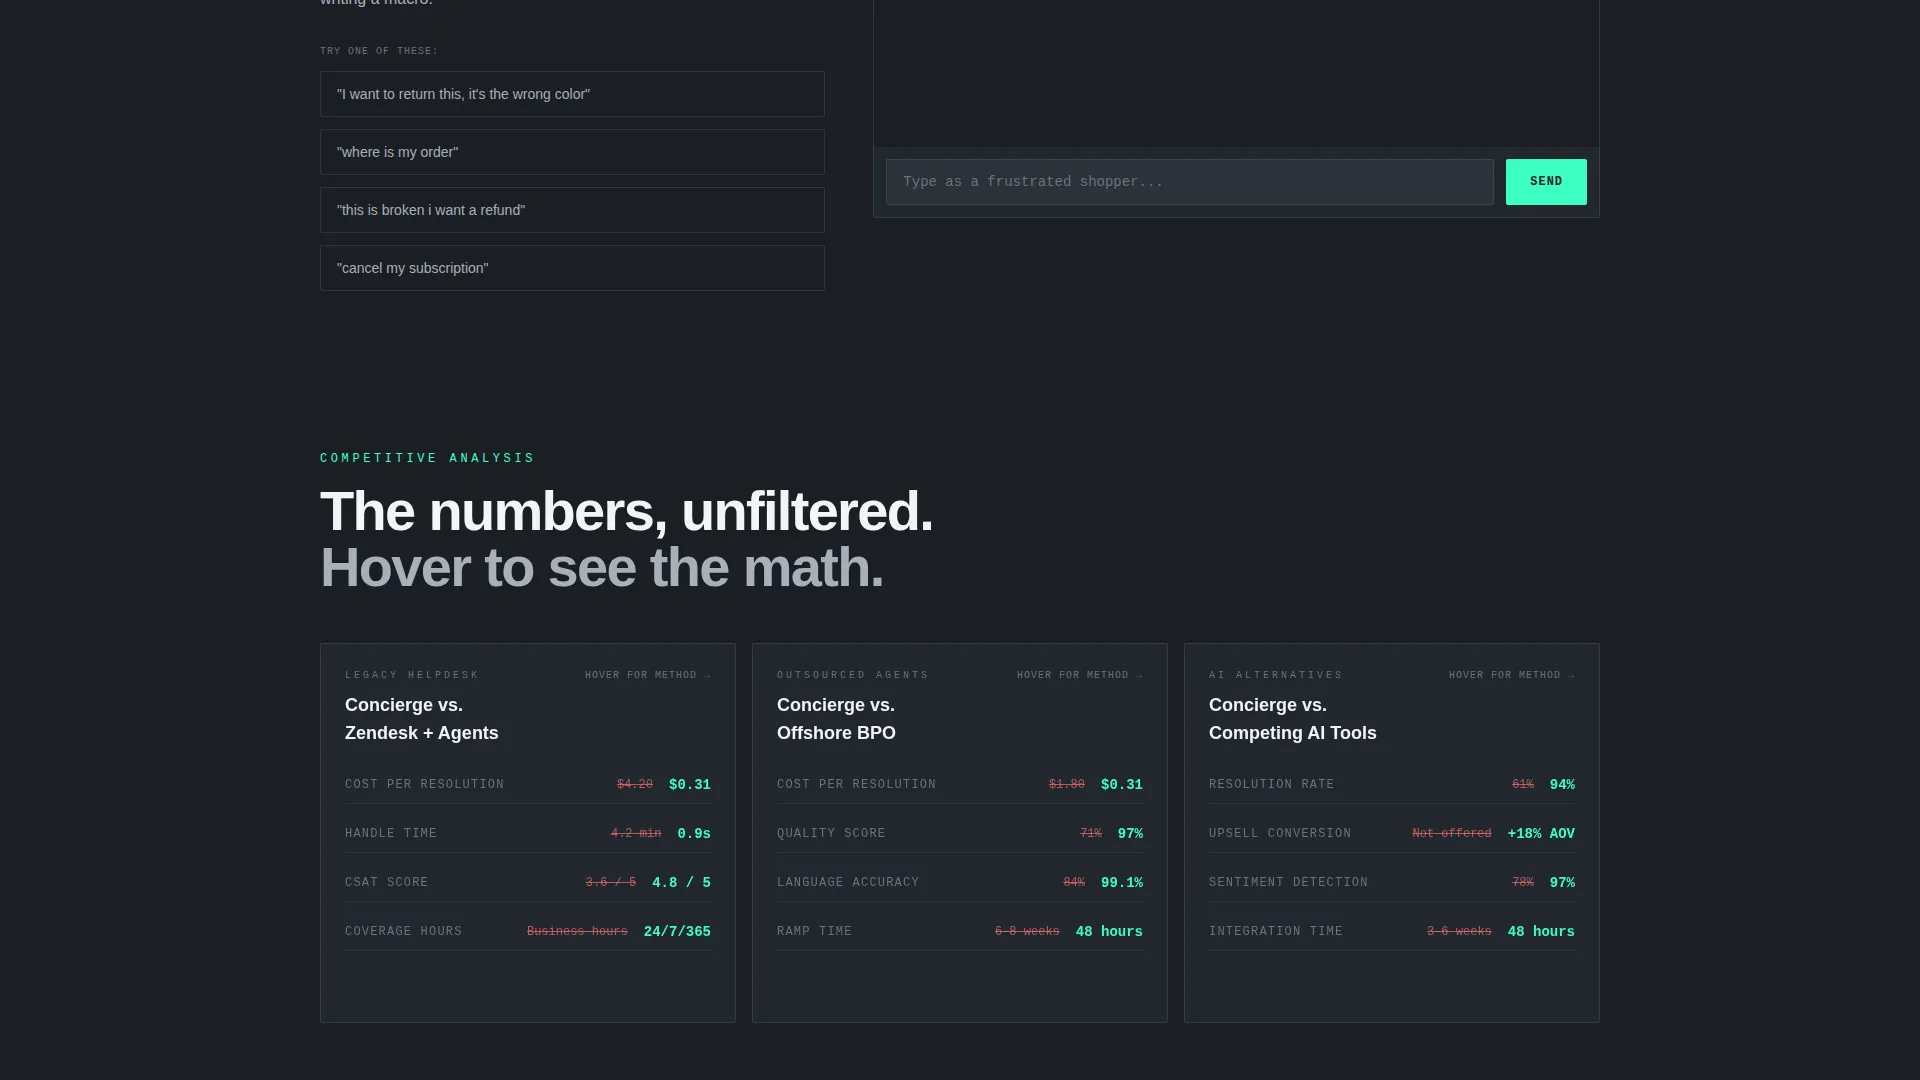This screenshot has width=1920, height=1080.
Task: Click the struck-through 'Business hours' value
Action: (577, 932)
